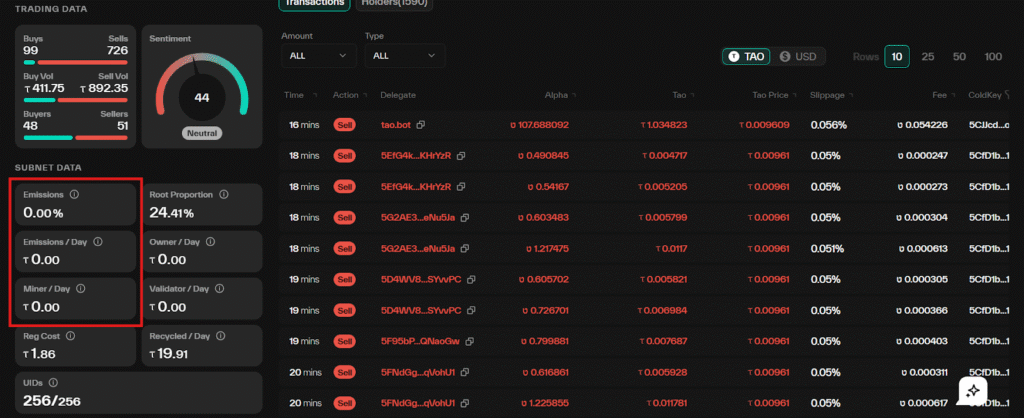Click the info icon beside Emissions
Screen dimensions: 1024x418
74,194
